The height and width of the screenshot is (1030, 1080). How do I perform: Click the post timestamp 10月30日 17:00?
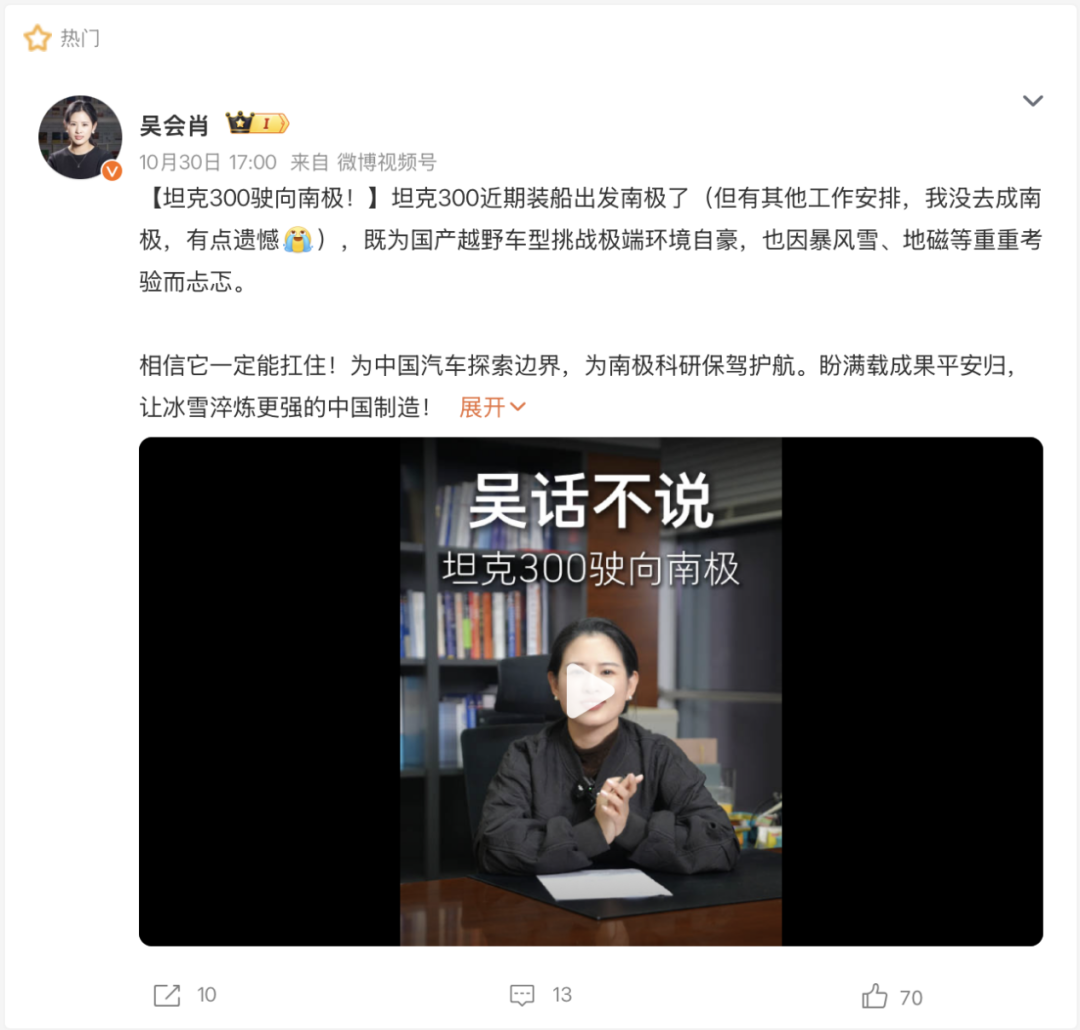(x=208, y=163)
